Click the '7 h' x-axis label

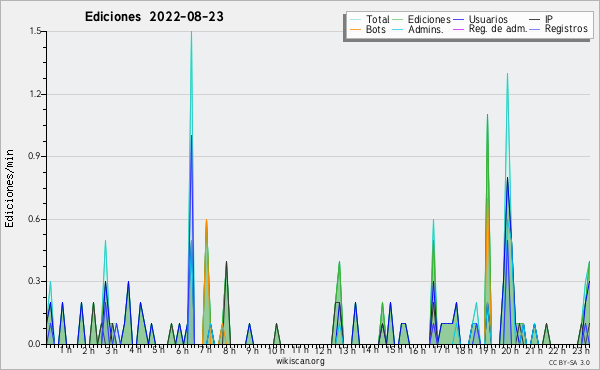[x=205, y=350]
